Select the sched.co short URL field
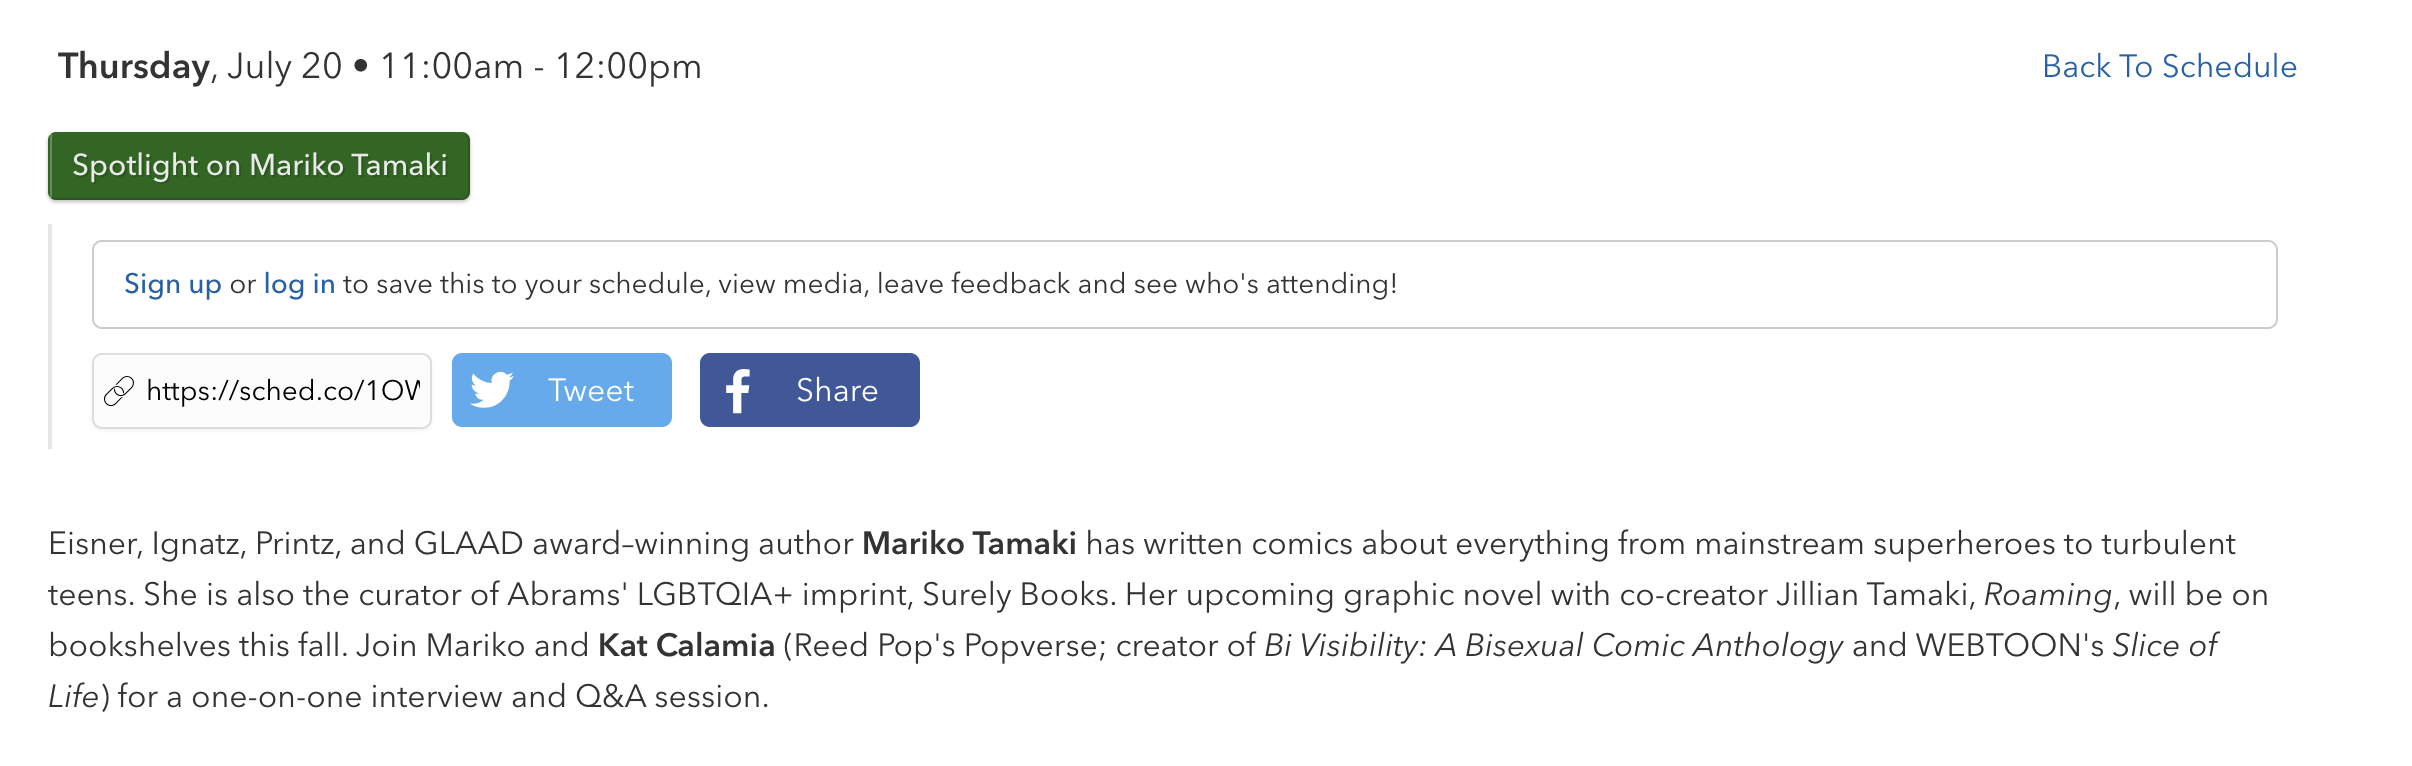The height and width of the screenshot is (766, 2412). click(262, 391)
